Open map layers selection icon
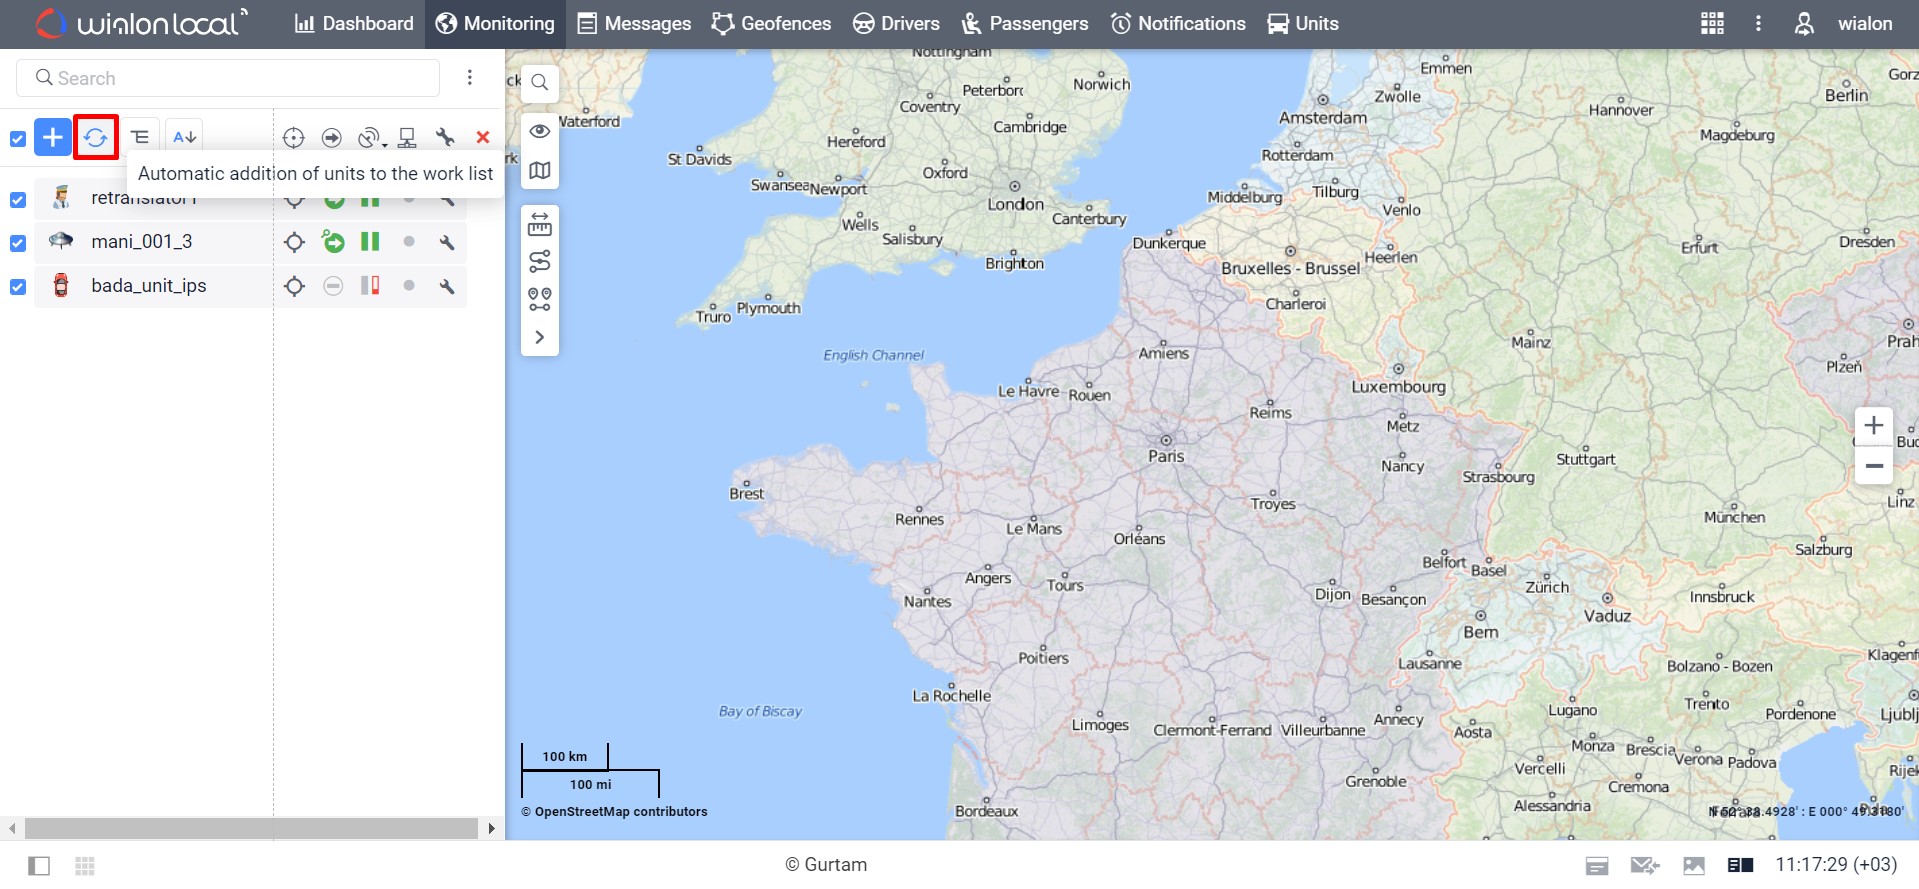 tap(540, 171)
